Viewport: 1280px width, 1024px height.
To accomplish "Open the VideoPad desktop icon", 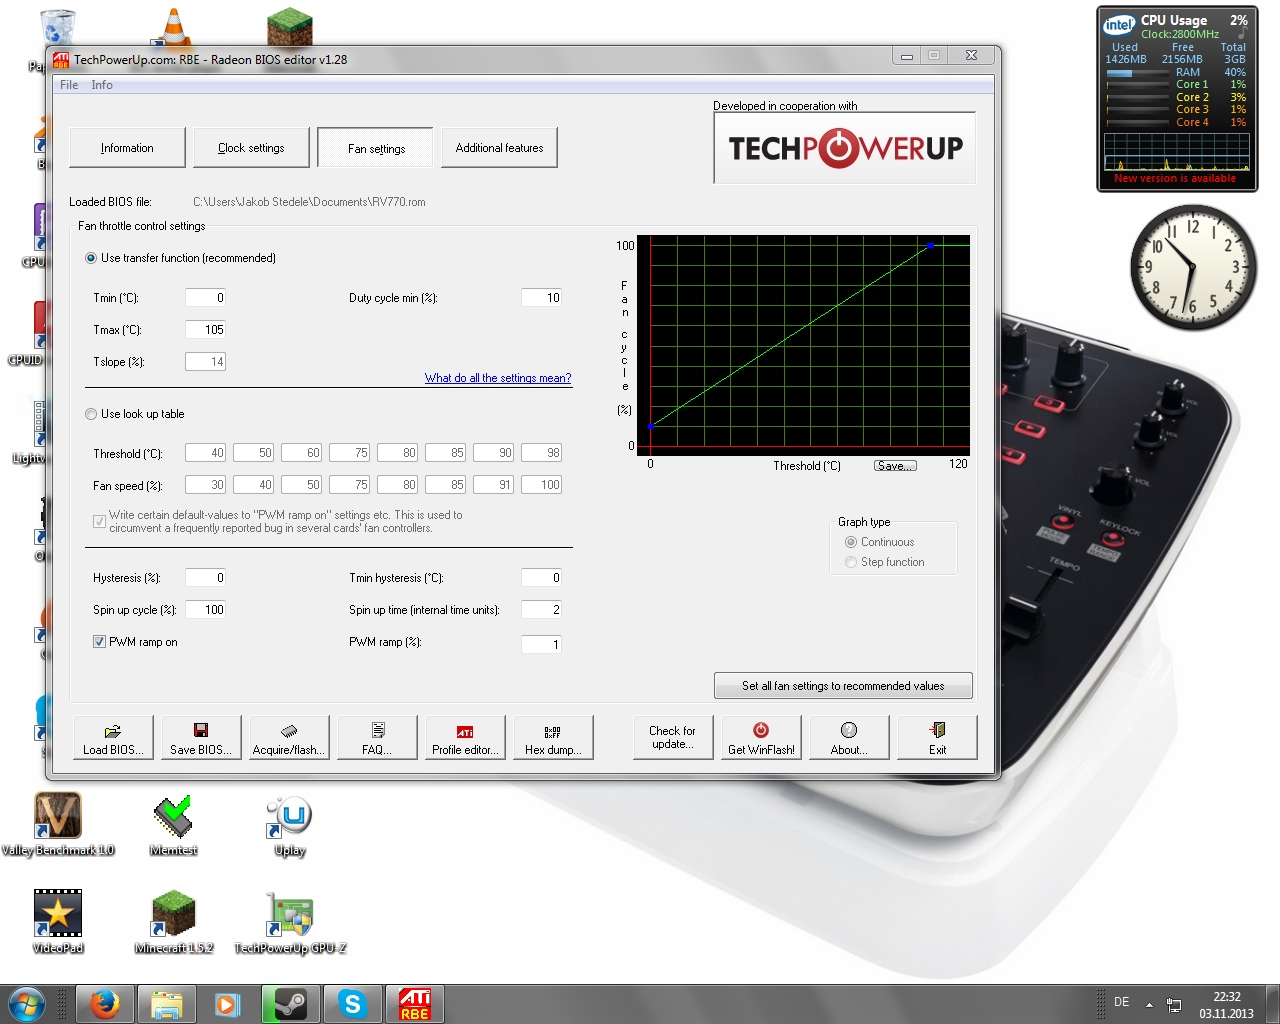I will [58, 921].
